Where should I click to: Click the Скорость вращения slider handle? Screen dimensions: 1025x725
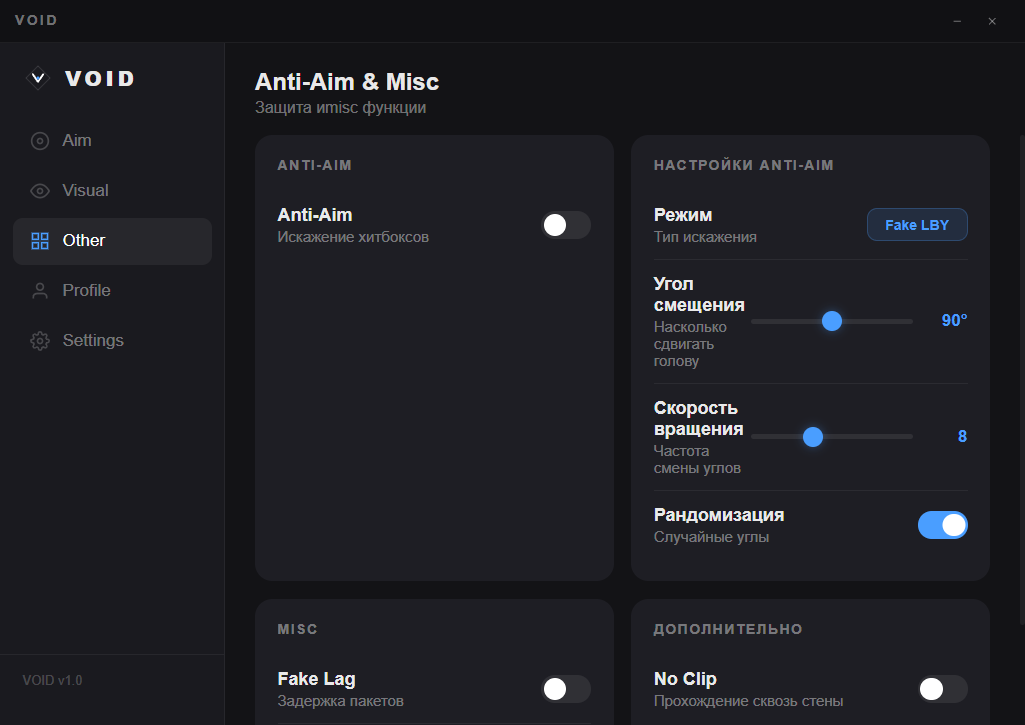pyautogui.click(x=813, y=437)
